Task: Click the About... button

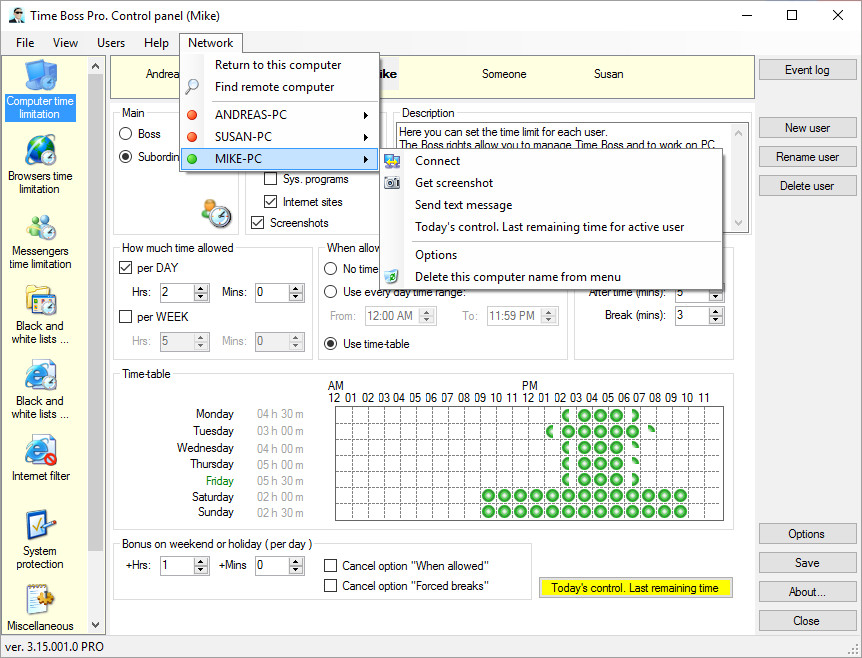Action: (807, 592)
